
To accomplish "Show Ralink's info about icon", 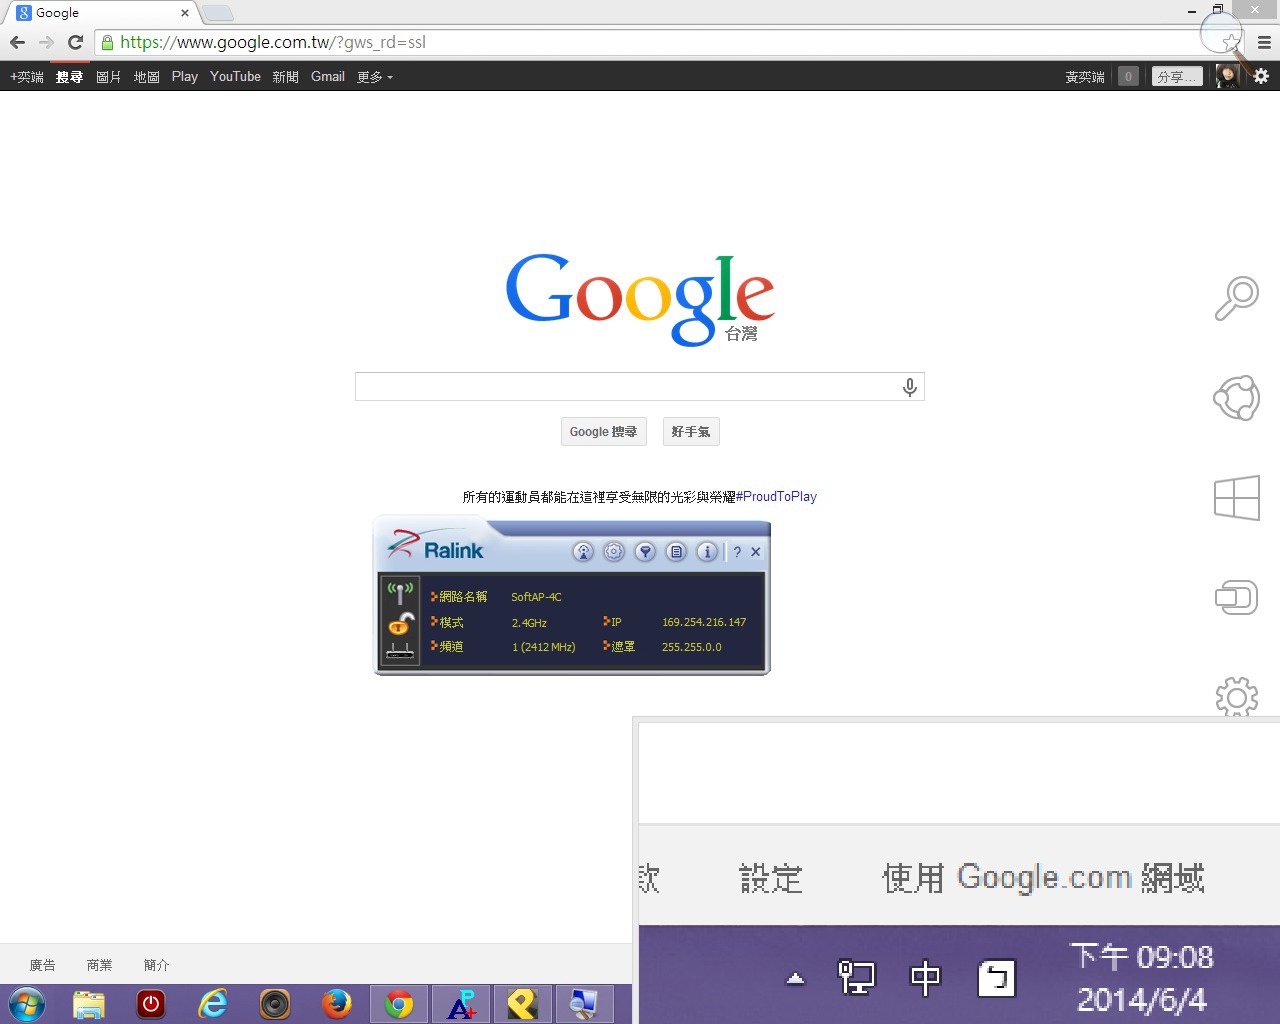I will click(x=707, y=551).
